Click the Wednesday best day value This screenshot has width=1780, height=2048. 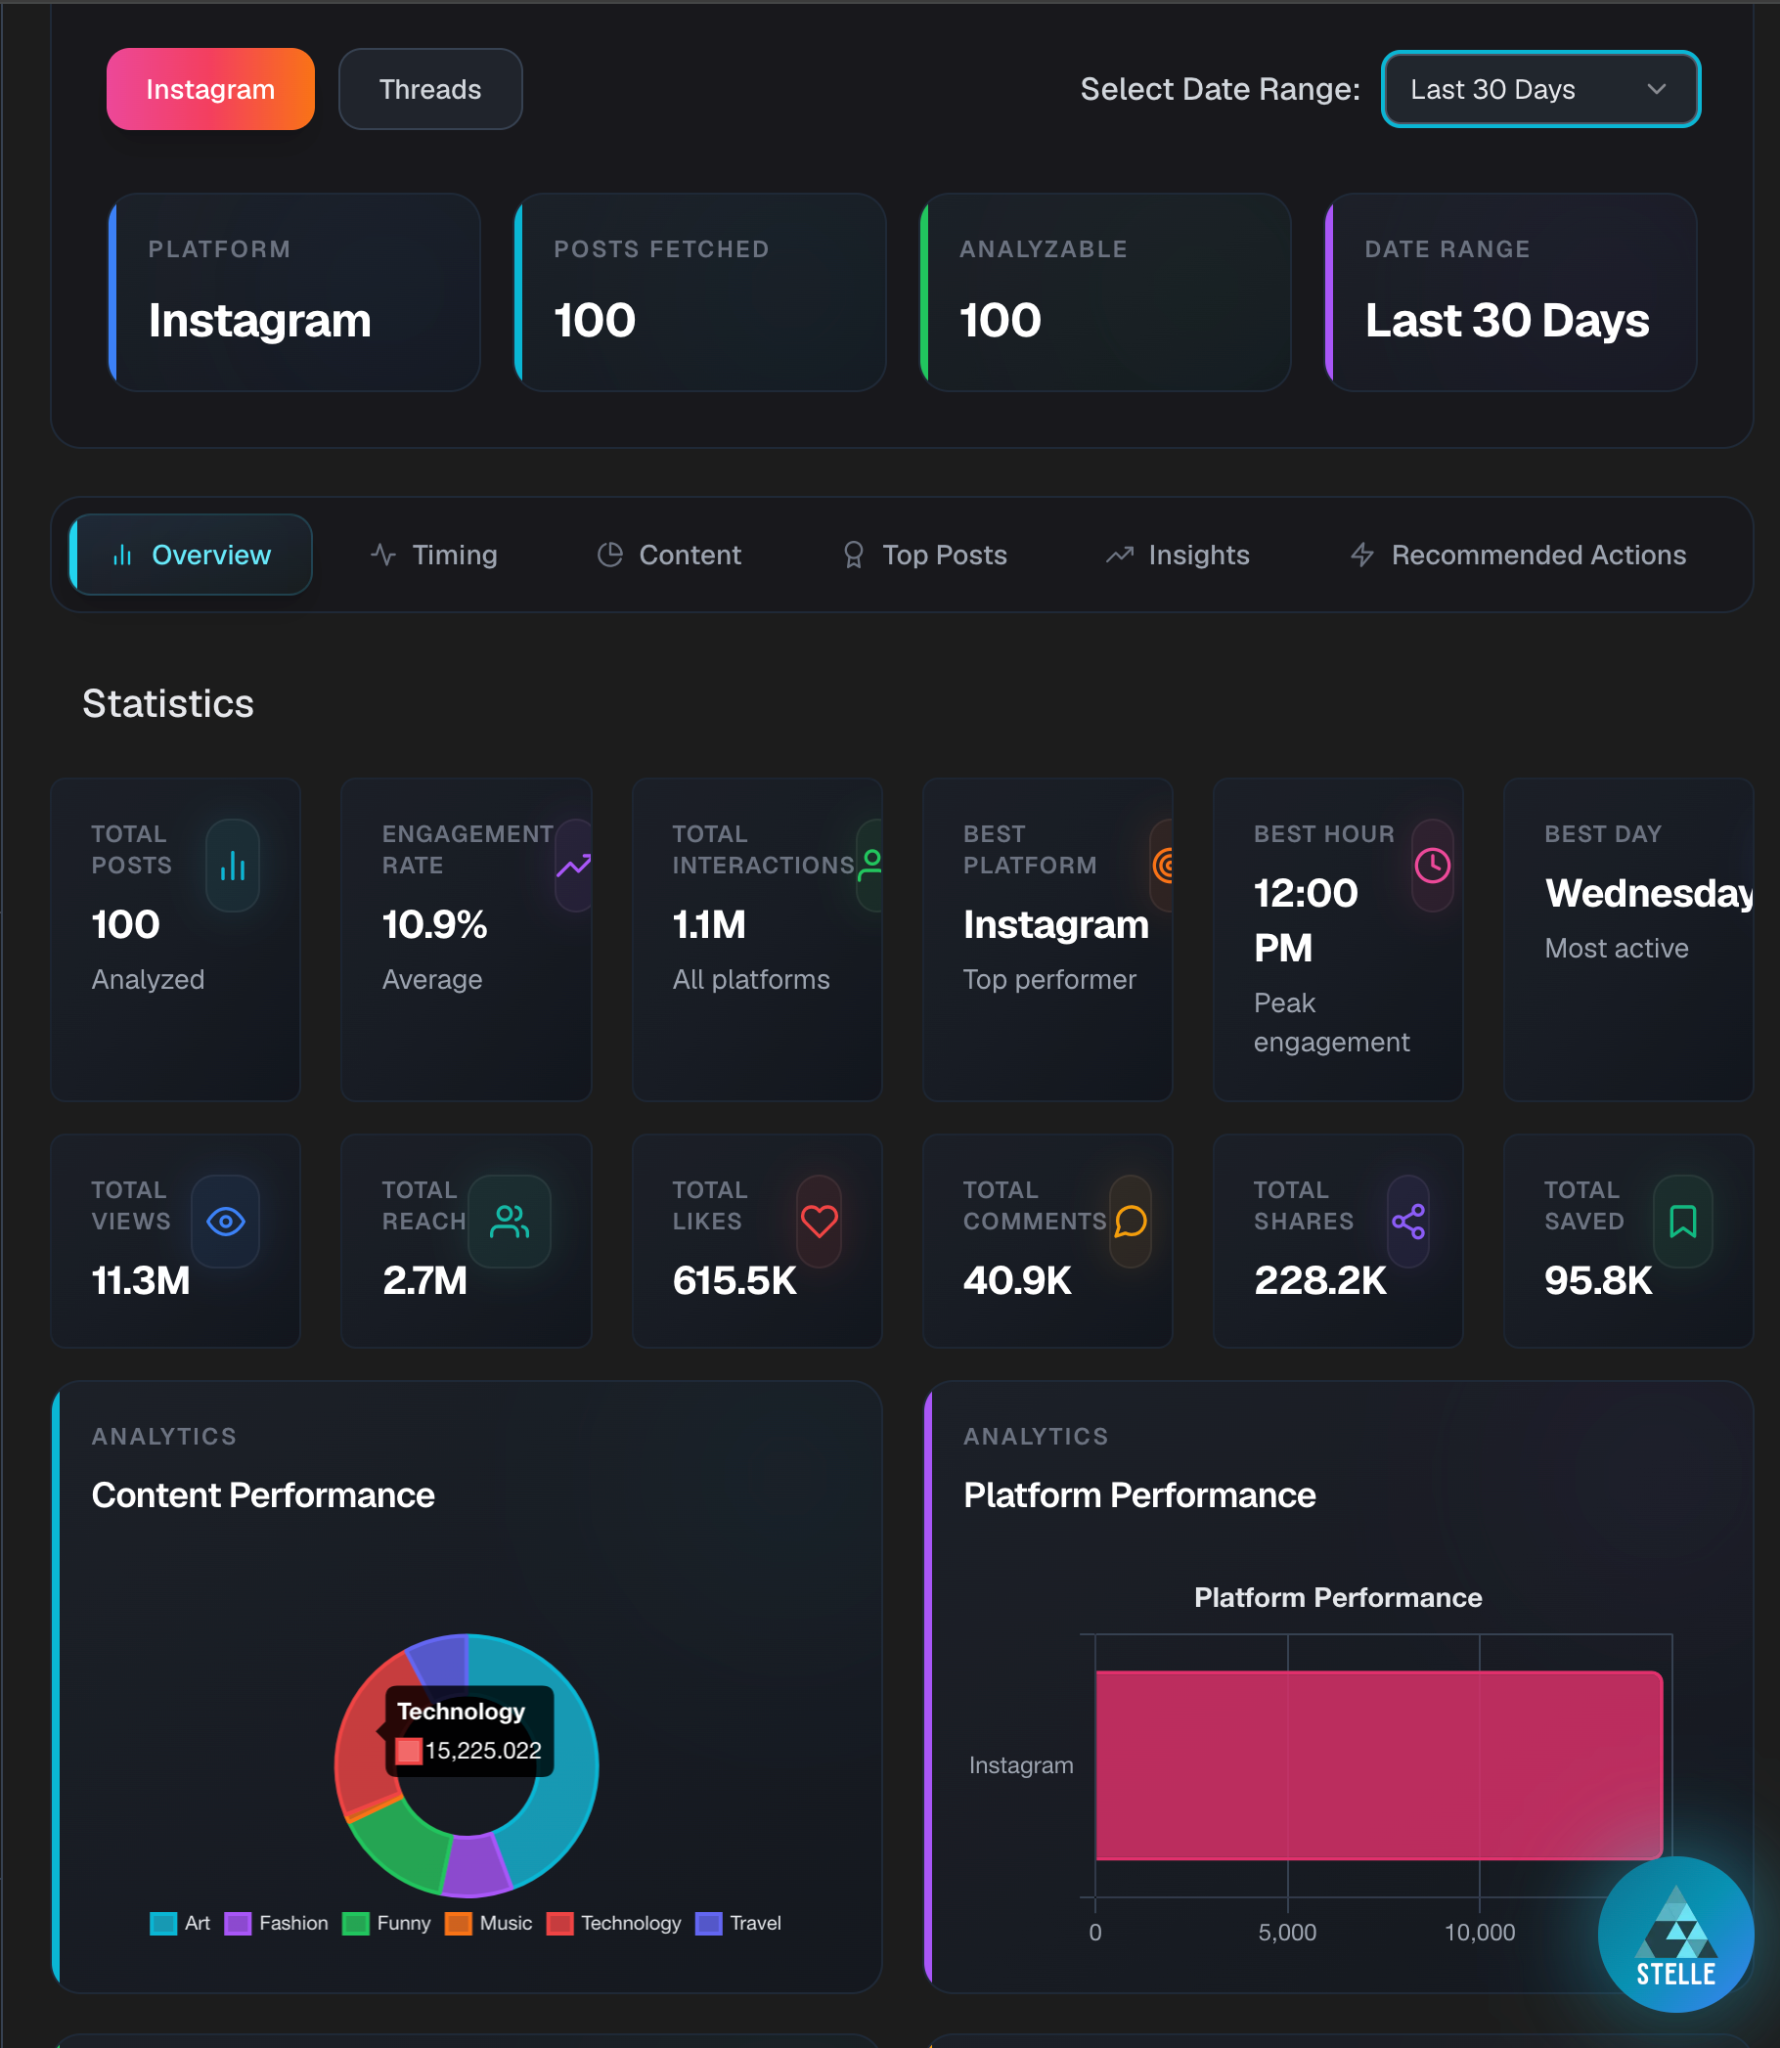[1649, 893]
